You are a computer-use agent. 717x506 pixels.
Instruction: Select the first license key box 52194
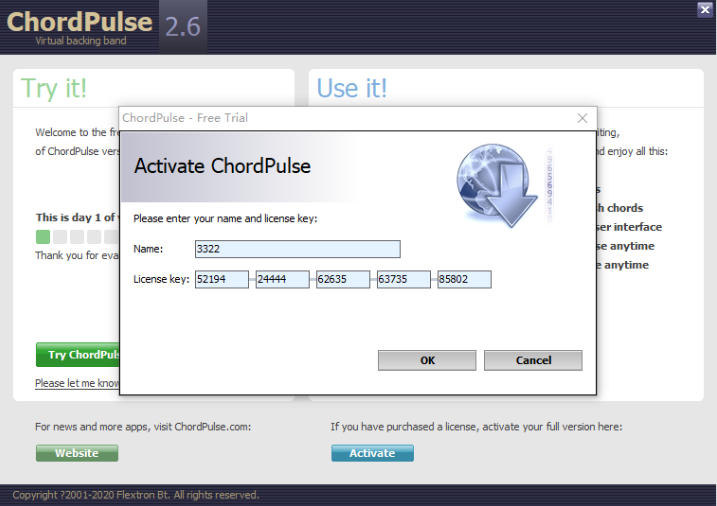(x=222, y=279)
